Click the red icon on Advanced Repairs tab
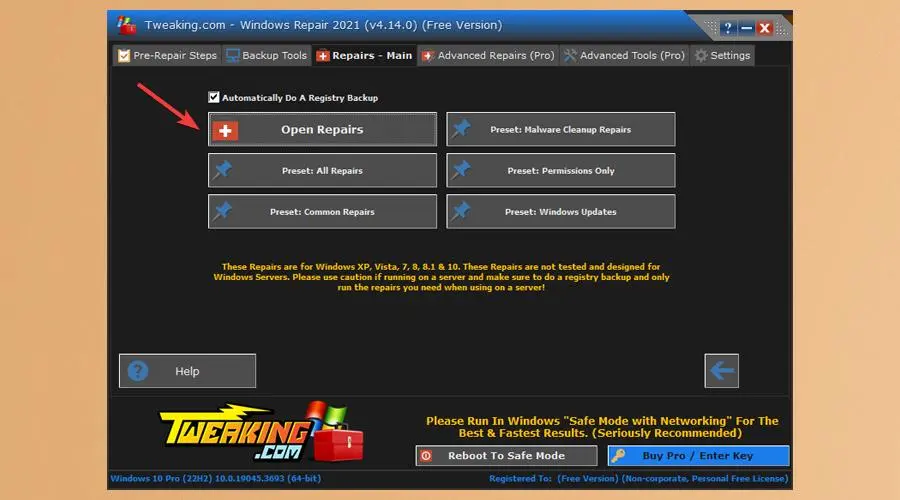This screenshot has width=900, height=500. coord(428,56)
